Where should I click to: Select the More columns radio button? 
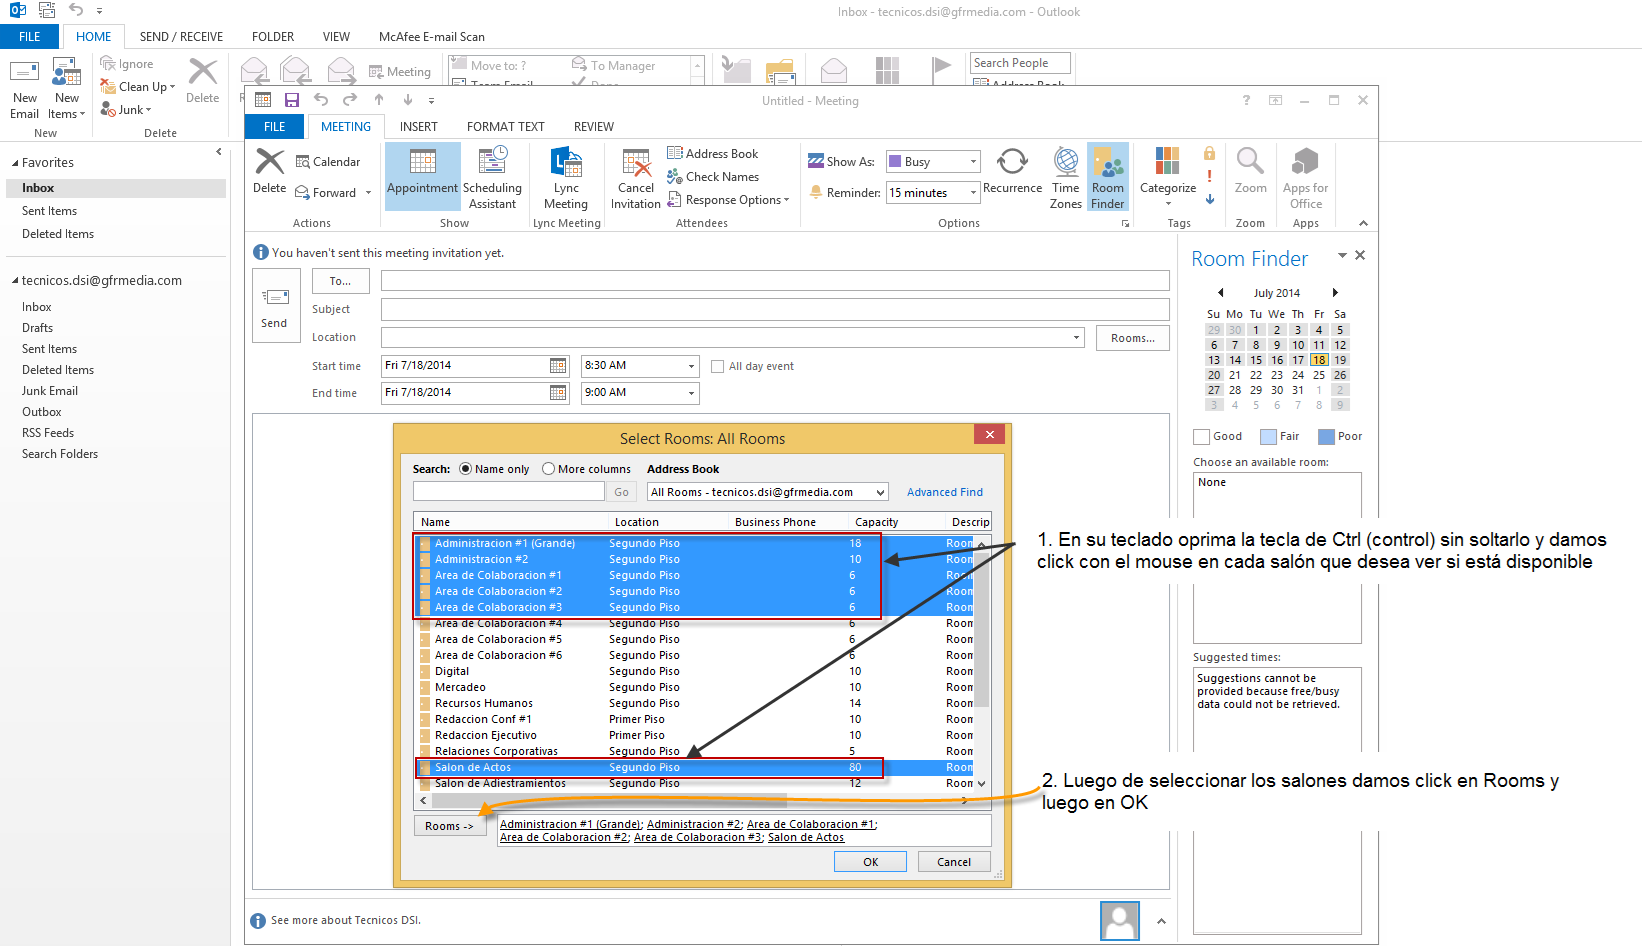[548, 469]
